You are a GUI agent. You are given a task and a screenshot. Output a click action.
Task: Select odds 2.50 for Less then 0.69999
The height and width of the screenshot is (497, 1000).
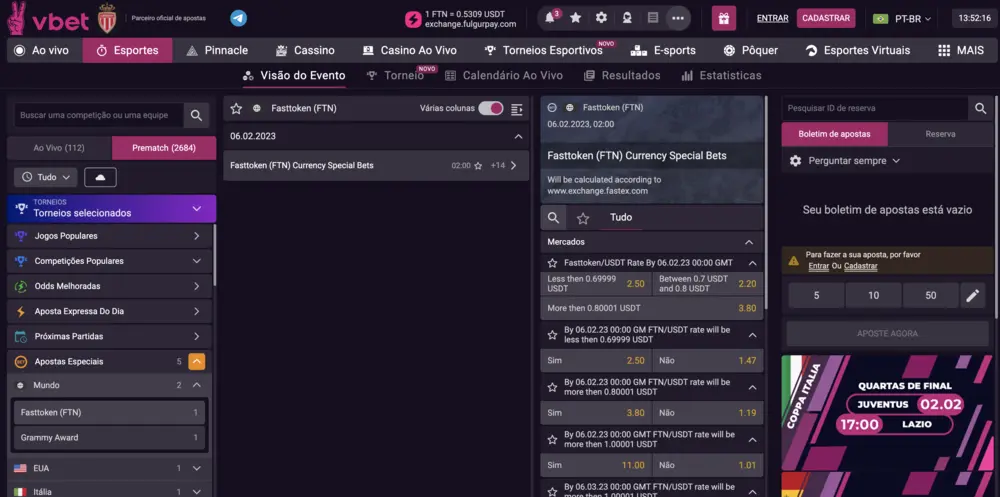tap(596, 283)
